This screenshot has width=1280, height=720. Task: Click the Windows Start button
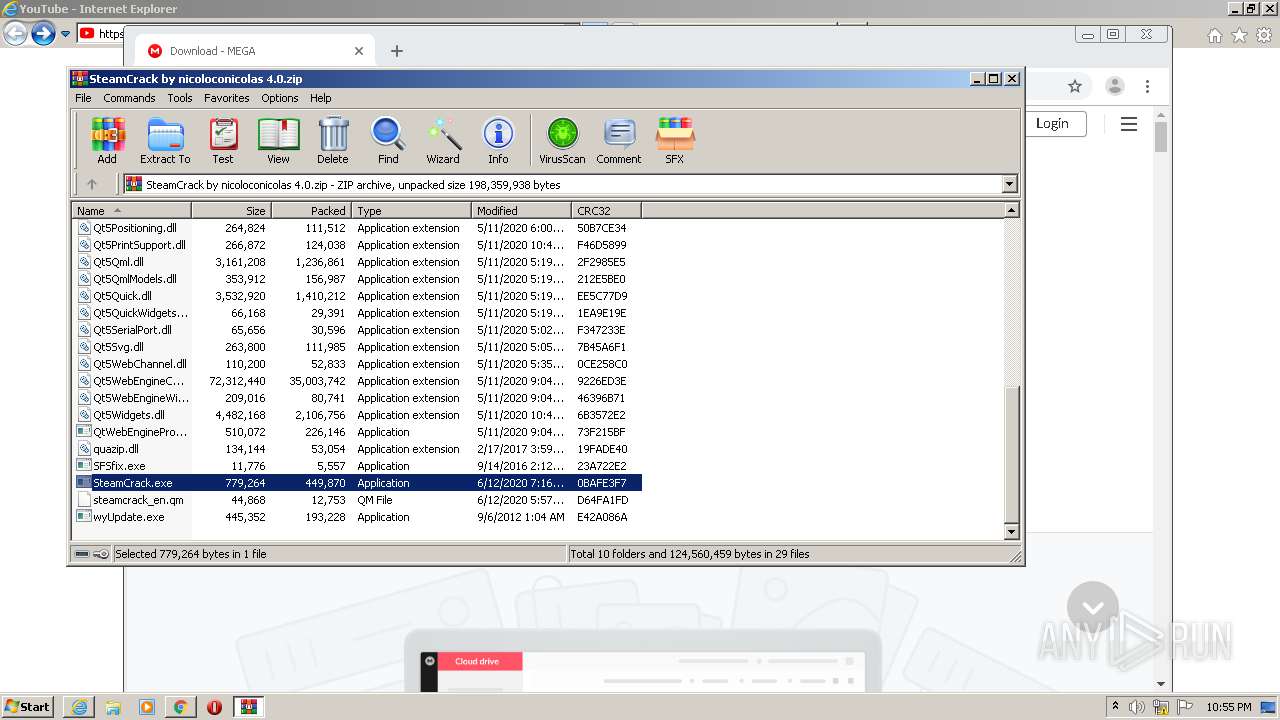pos(28,707)
